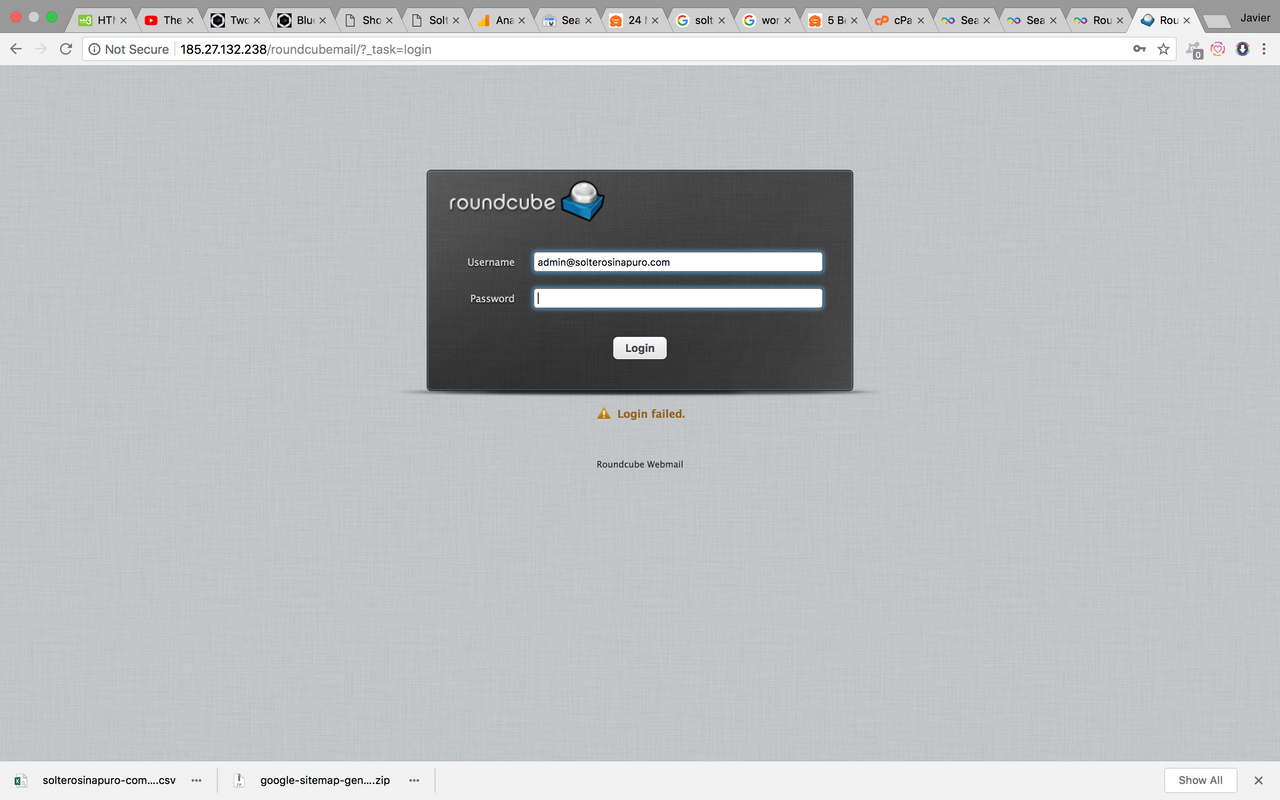Click the pink heart extension icon

point(1218,49)
